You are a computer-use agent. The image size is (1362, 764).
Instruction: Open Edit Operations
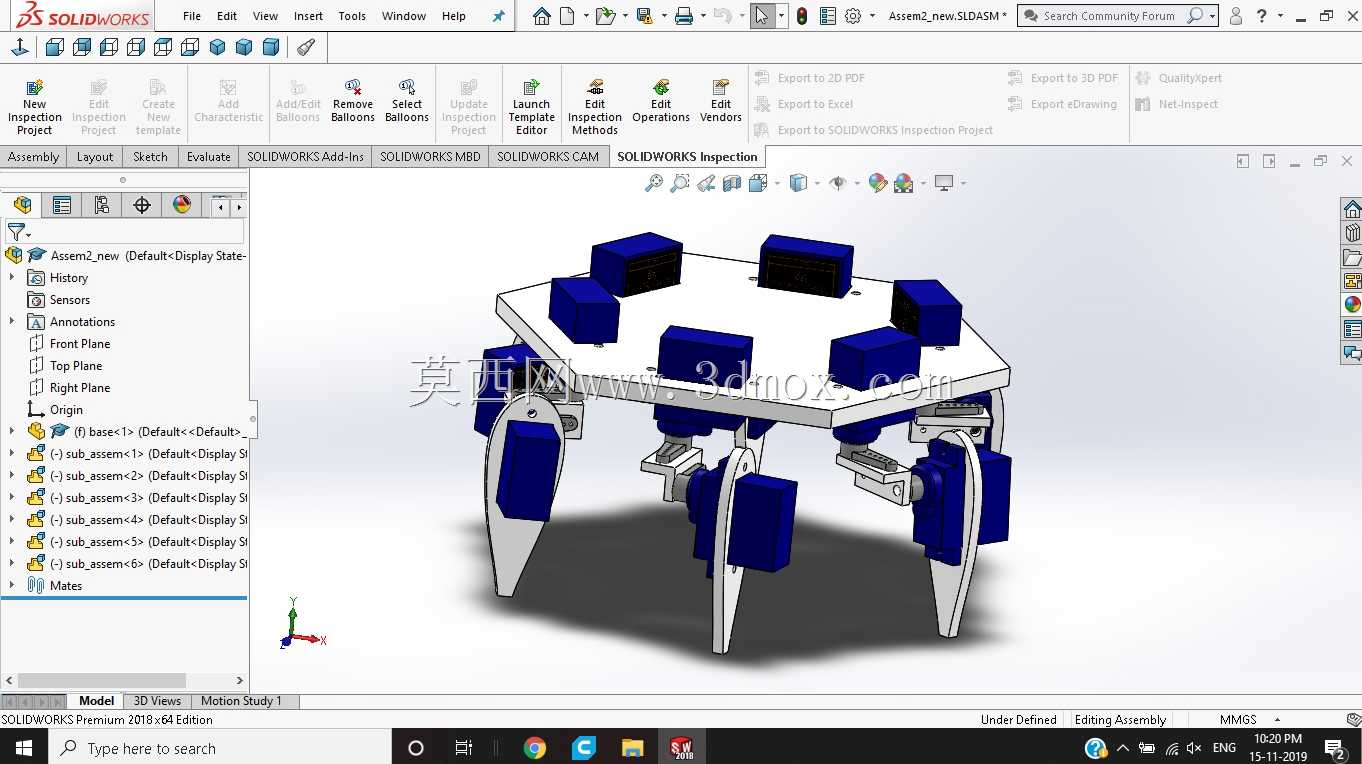[x=661, y=102]
